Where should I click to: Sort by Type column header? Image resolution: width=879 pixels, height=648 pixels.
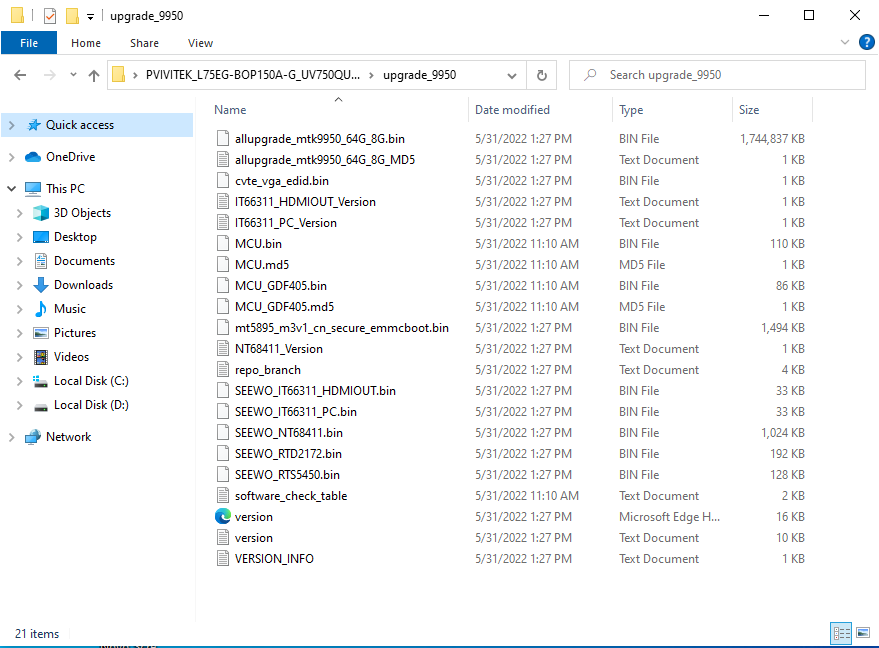[x=631, y=110]
